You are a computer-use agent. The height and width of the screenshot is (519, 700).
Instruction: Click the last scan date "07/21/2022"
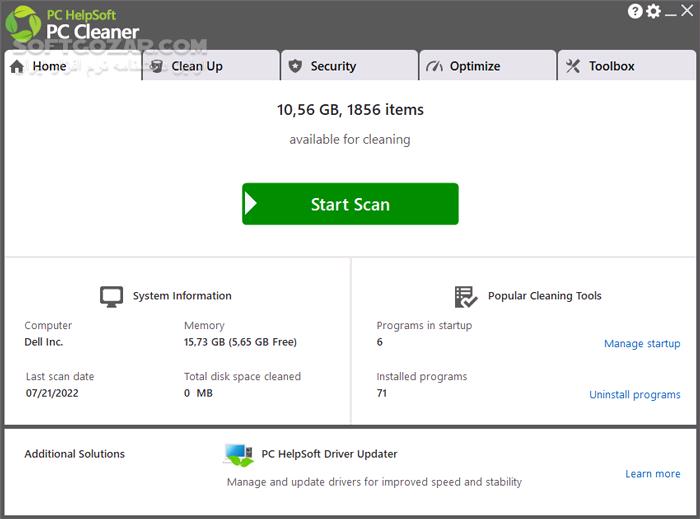[52, 393]
